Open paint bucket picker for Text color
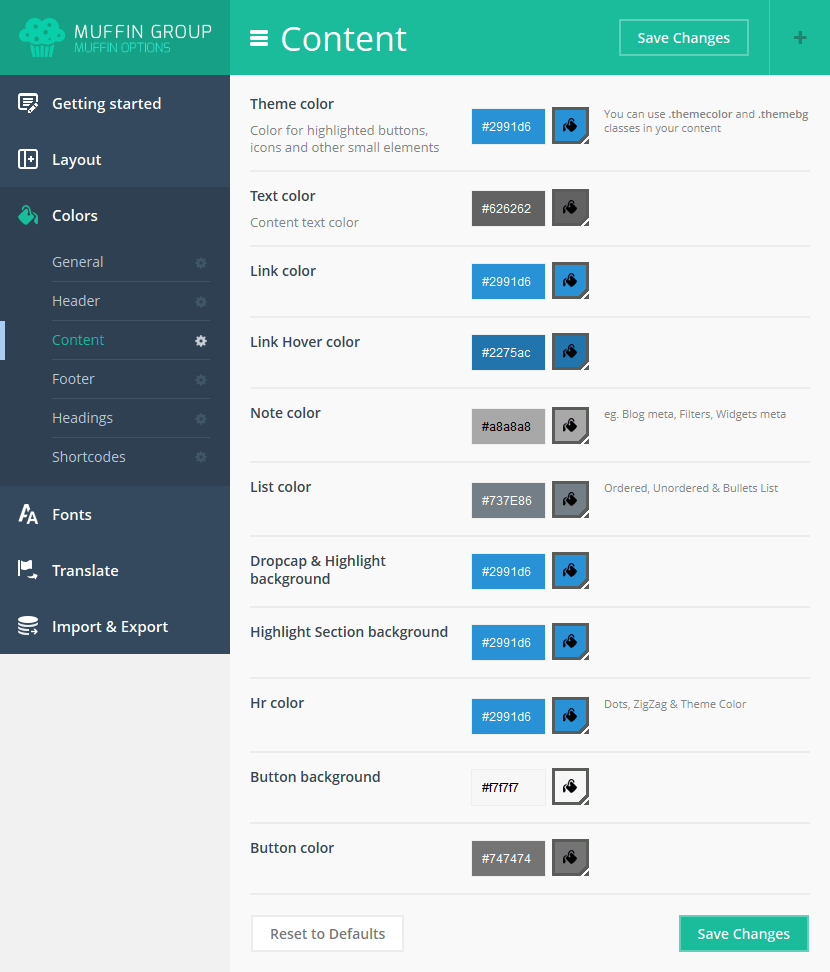Image resolution: width=830 pixels, height=972 pixels. click(570, 208)
